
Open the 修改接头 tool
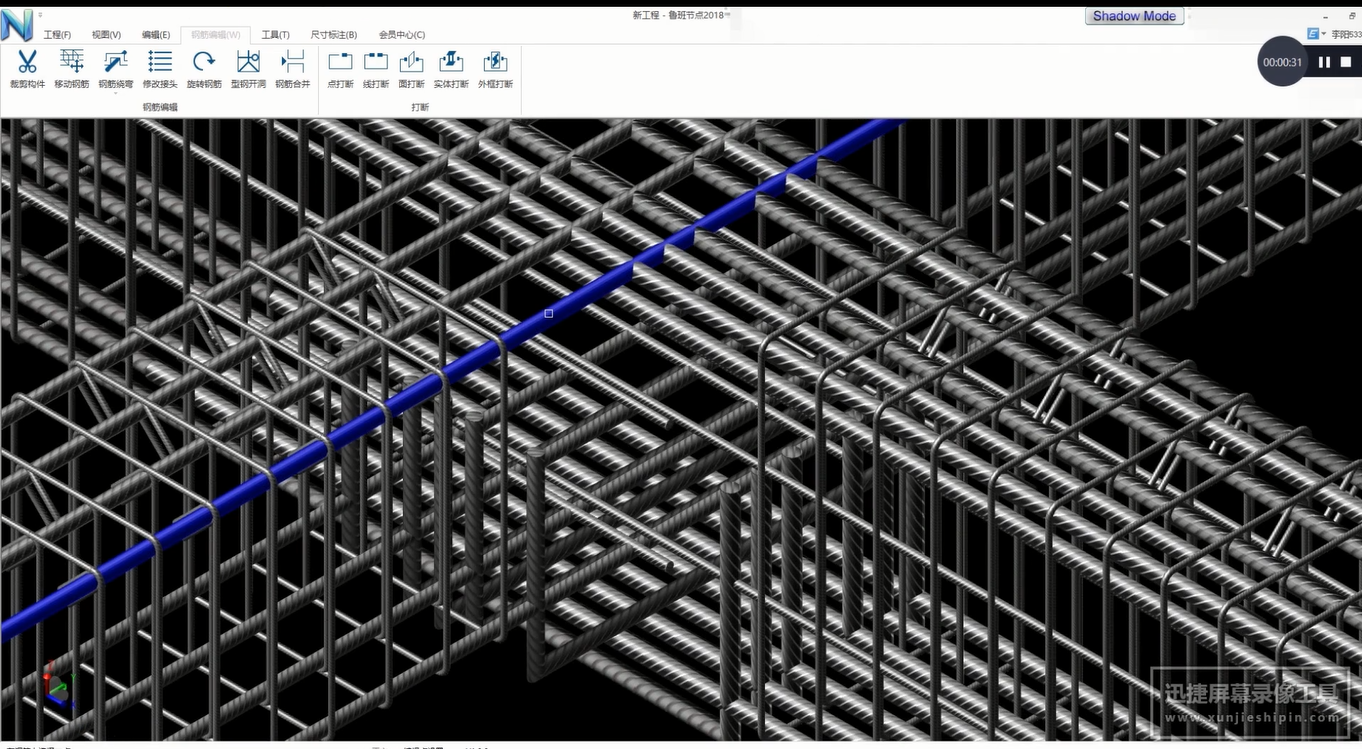[x=160, y=69]
